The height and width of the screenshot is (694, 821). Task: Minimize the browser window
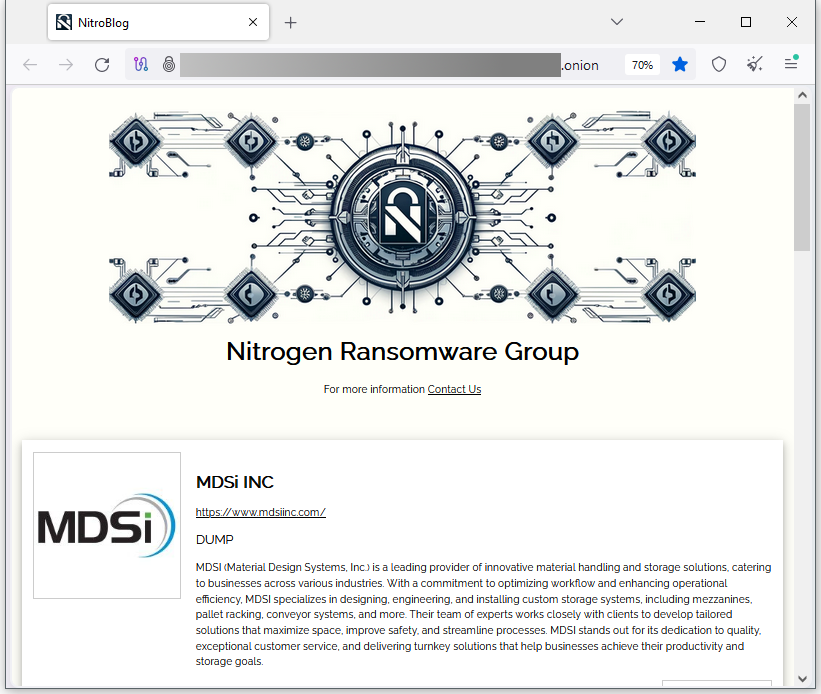coord(700,22)
